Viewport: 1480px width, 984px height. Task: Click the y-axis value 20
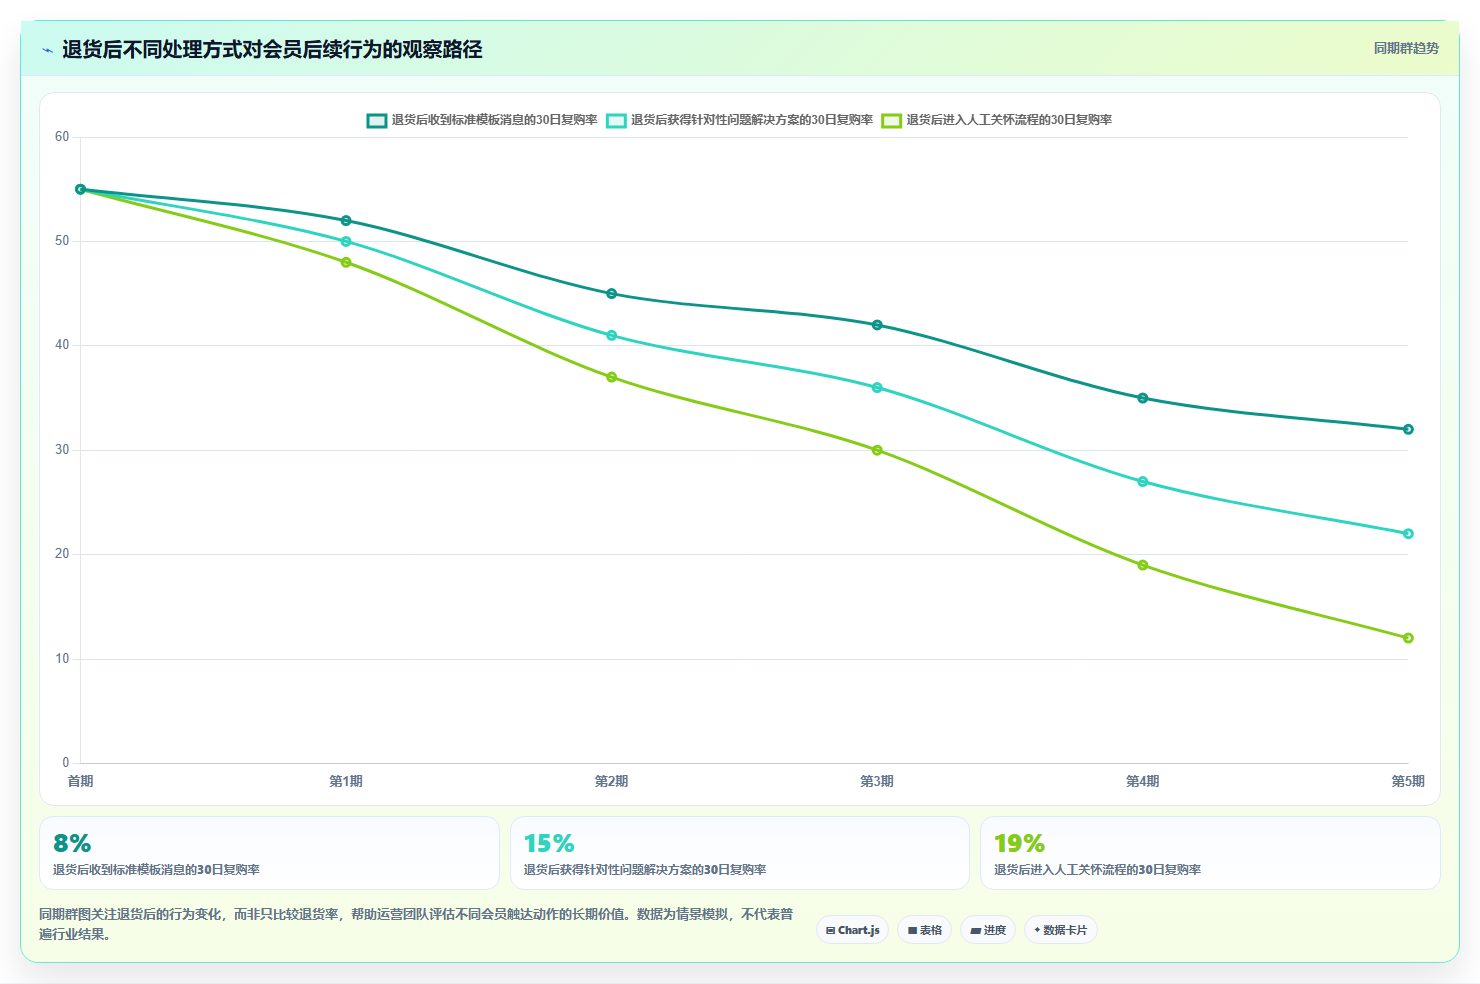[x=62, y=554]
